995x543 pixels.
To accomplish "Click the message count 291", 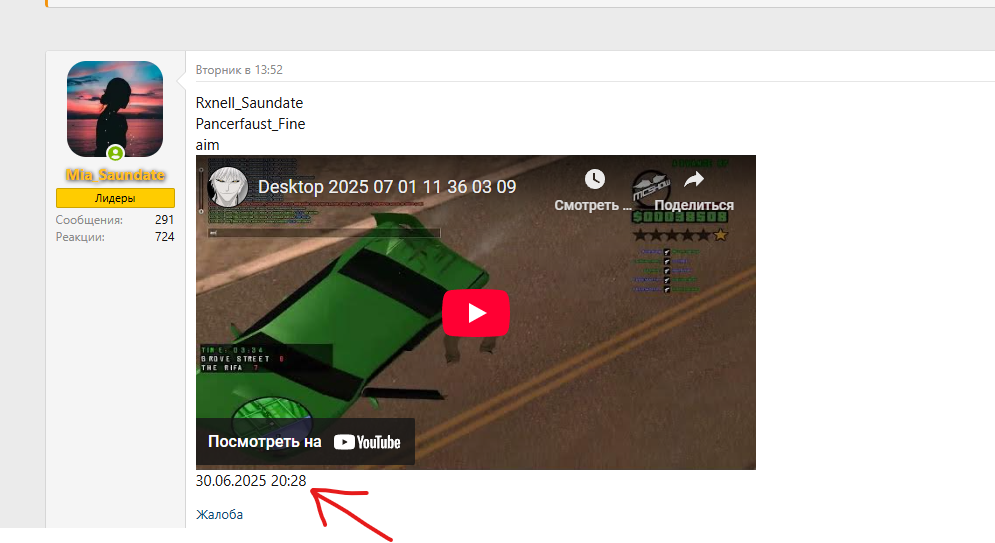I will 164,220.
